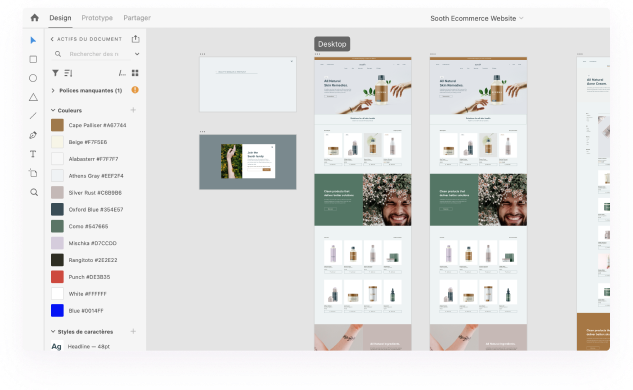Switch to the Prototype tab
This screenshot has width=633, height=390.
coord(97,18)
